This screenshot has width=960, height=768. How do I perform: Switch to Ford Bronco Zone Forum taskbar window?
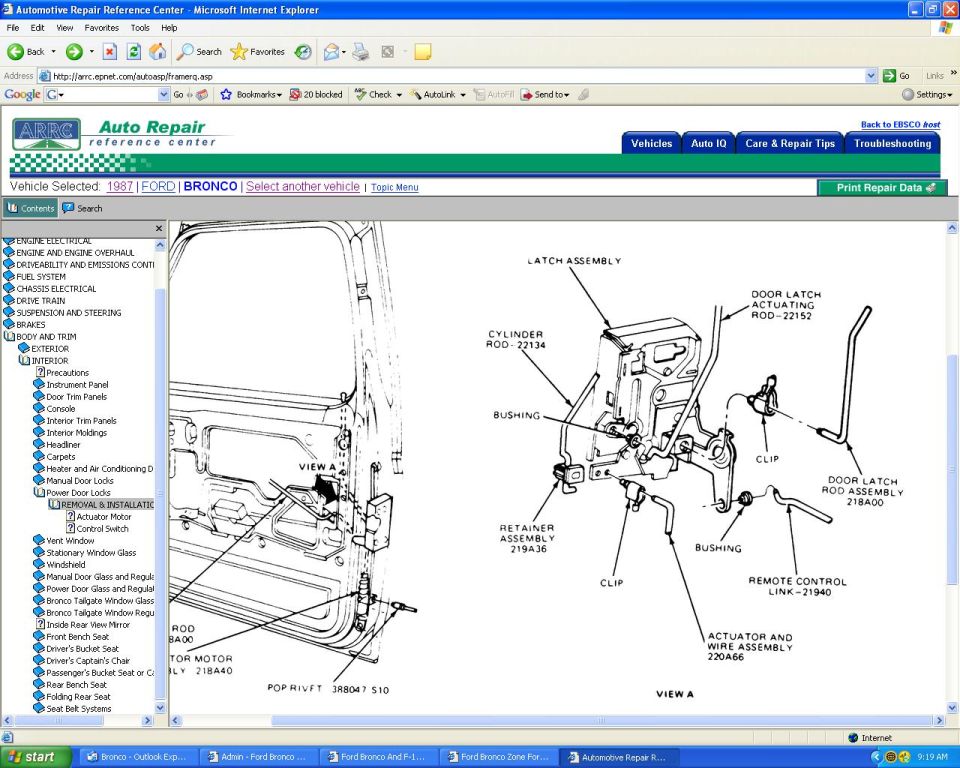point(501,757)
